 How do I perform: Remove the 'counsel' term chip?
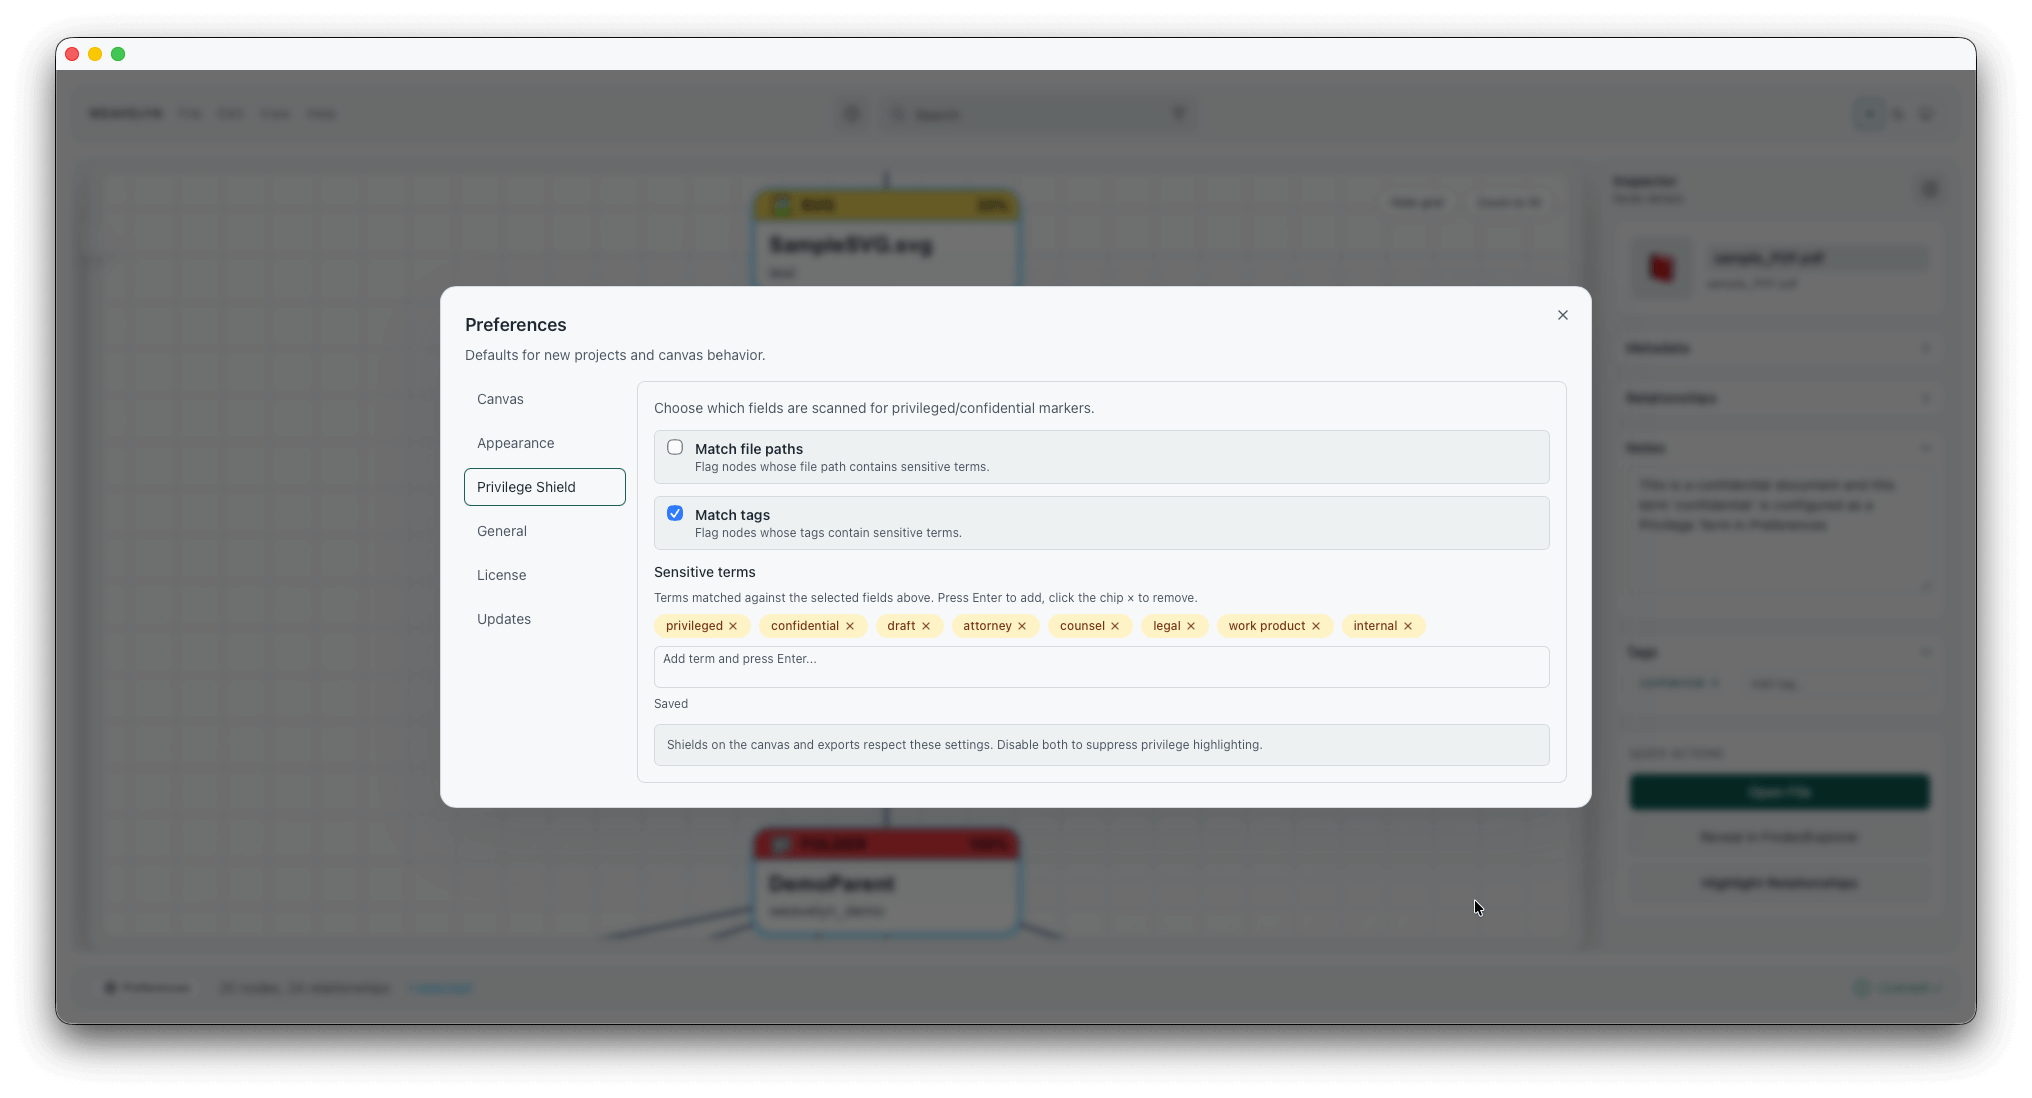coord(1115,626)
